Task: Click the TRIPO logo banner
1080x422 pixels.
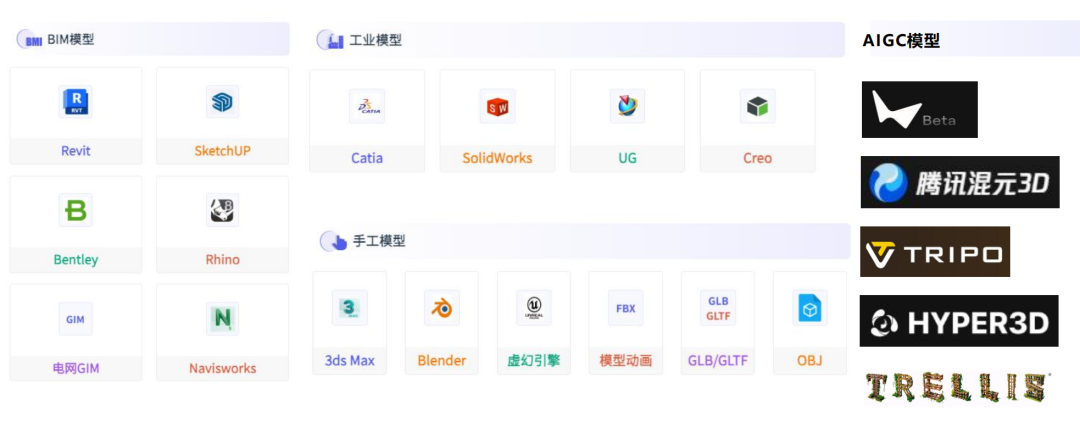Action: tap(935, 252)
